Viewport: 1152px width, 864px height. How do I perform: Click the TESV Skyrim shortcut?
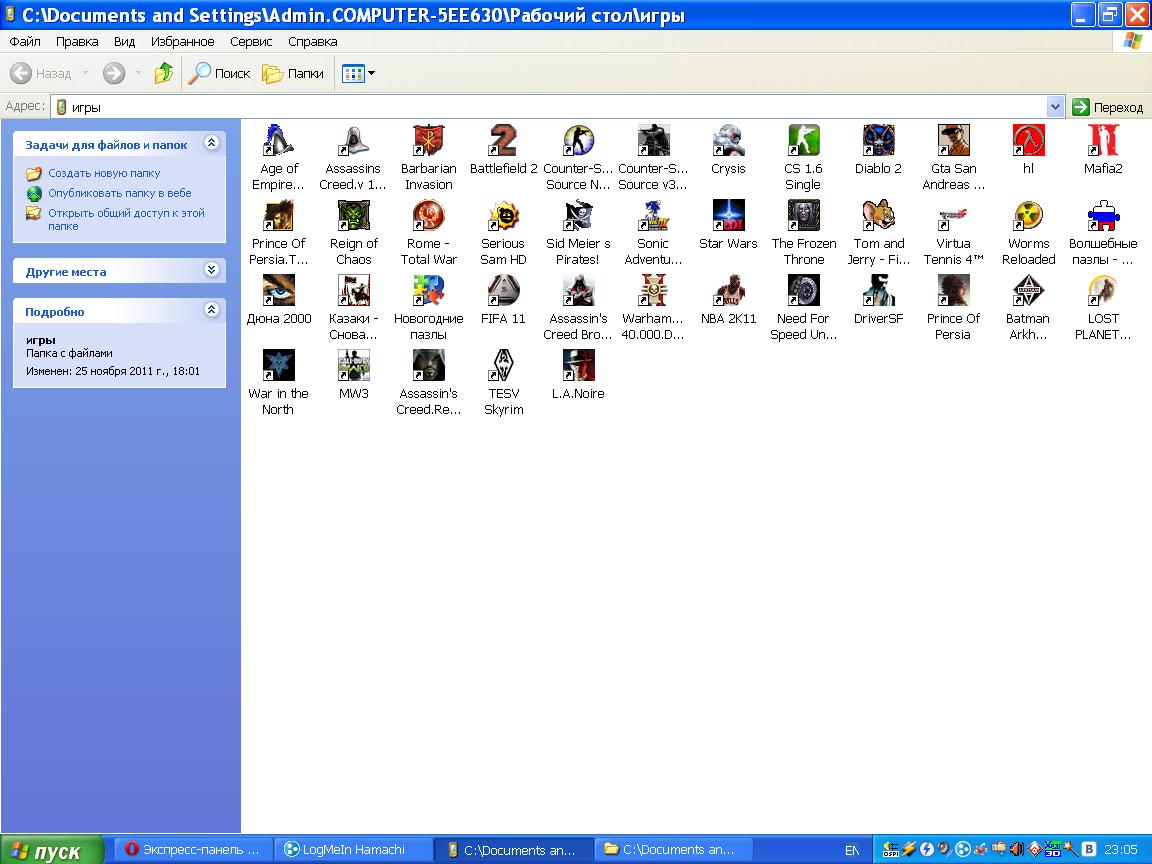pyautogui.click(x=503, y=365)
